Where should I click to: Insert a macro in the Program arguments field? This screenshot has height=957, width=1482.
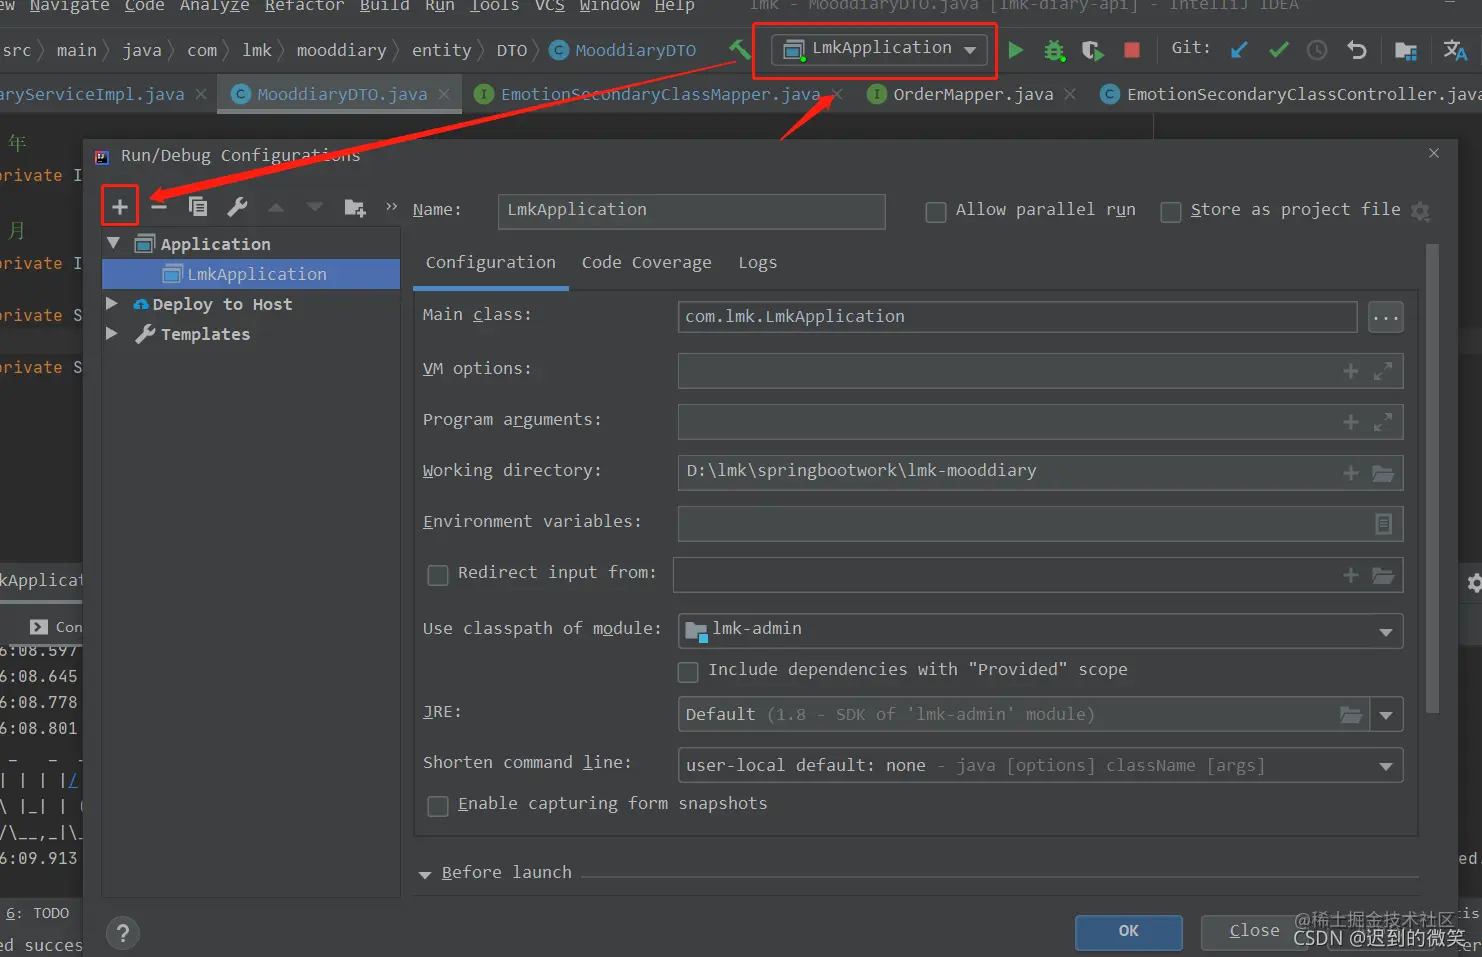[1351, 422]
